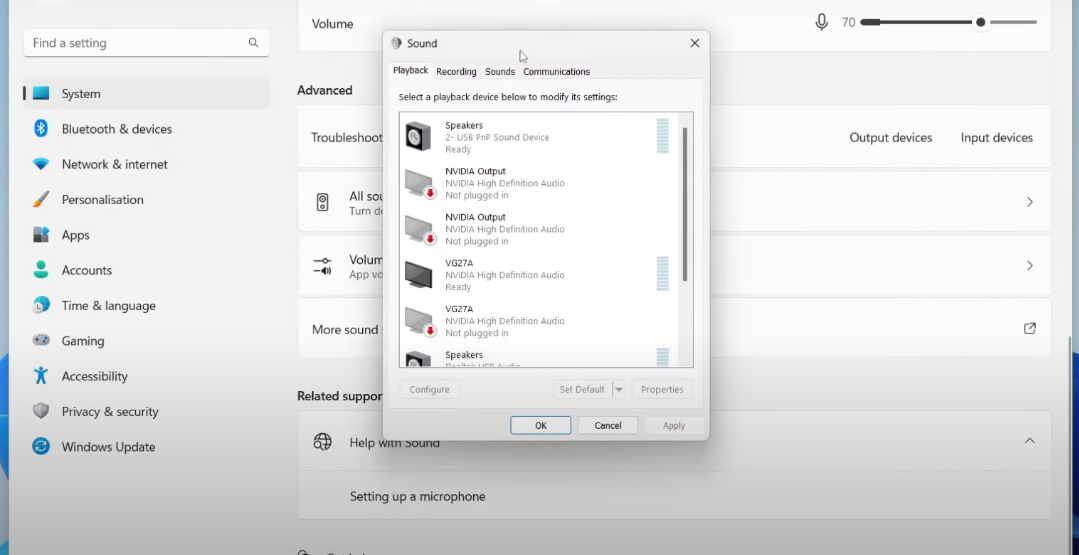The width and height of the screenshot is (1079, 555).
Task: Click the volume mixer sliders icon
Action: point(322,265)
